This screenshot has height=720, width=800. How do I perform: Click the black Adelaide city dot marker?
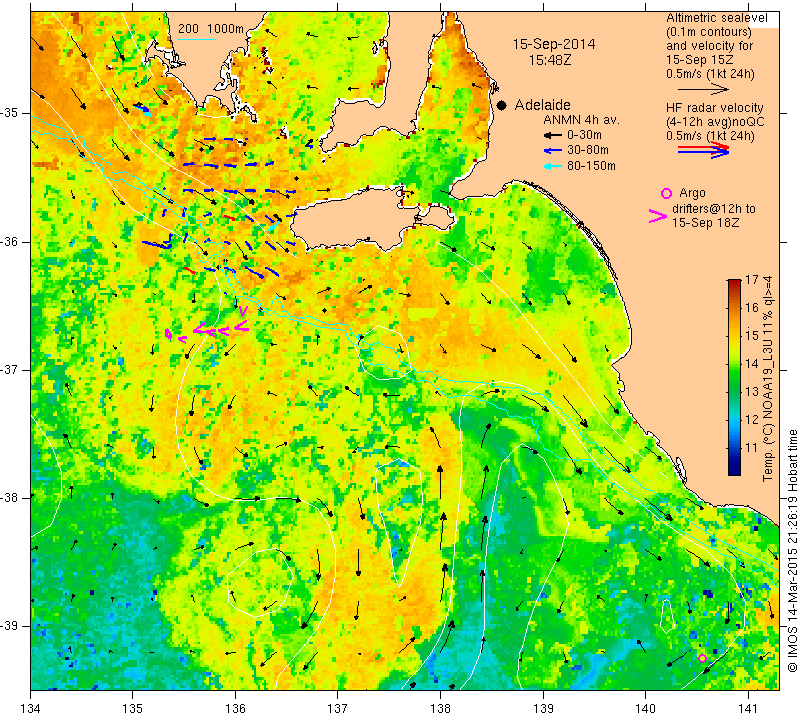[x=502, y=105]
